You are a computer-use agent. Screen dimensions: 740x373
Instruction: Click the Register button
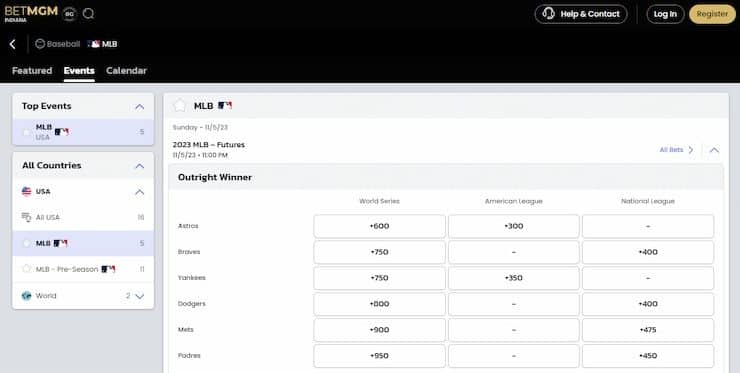712,14
